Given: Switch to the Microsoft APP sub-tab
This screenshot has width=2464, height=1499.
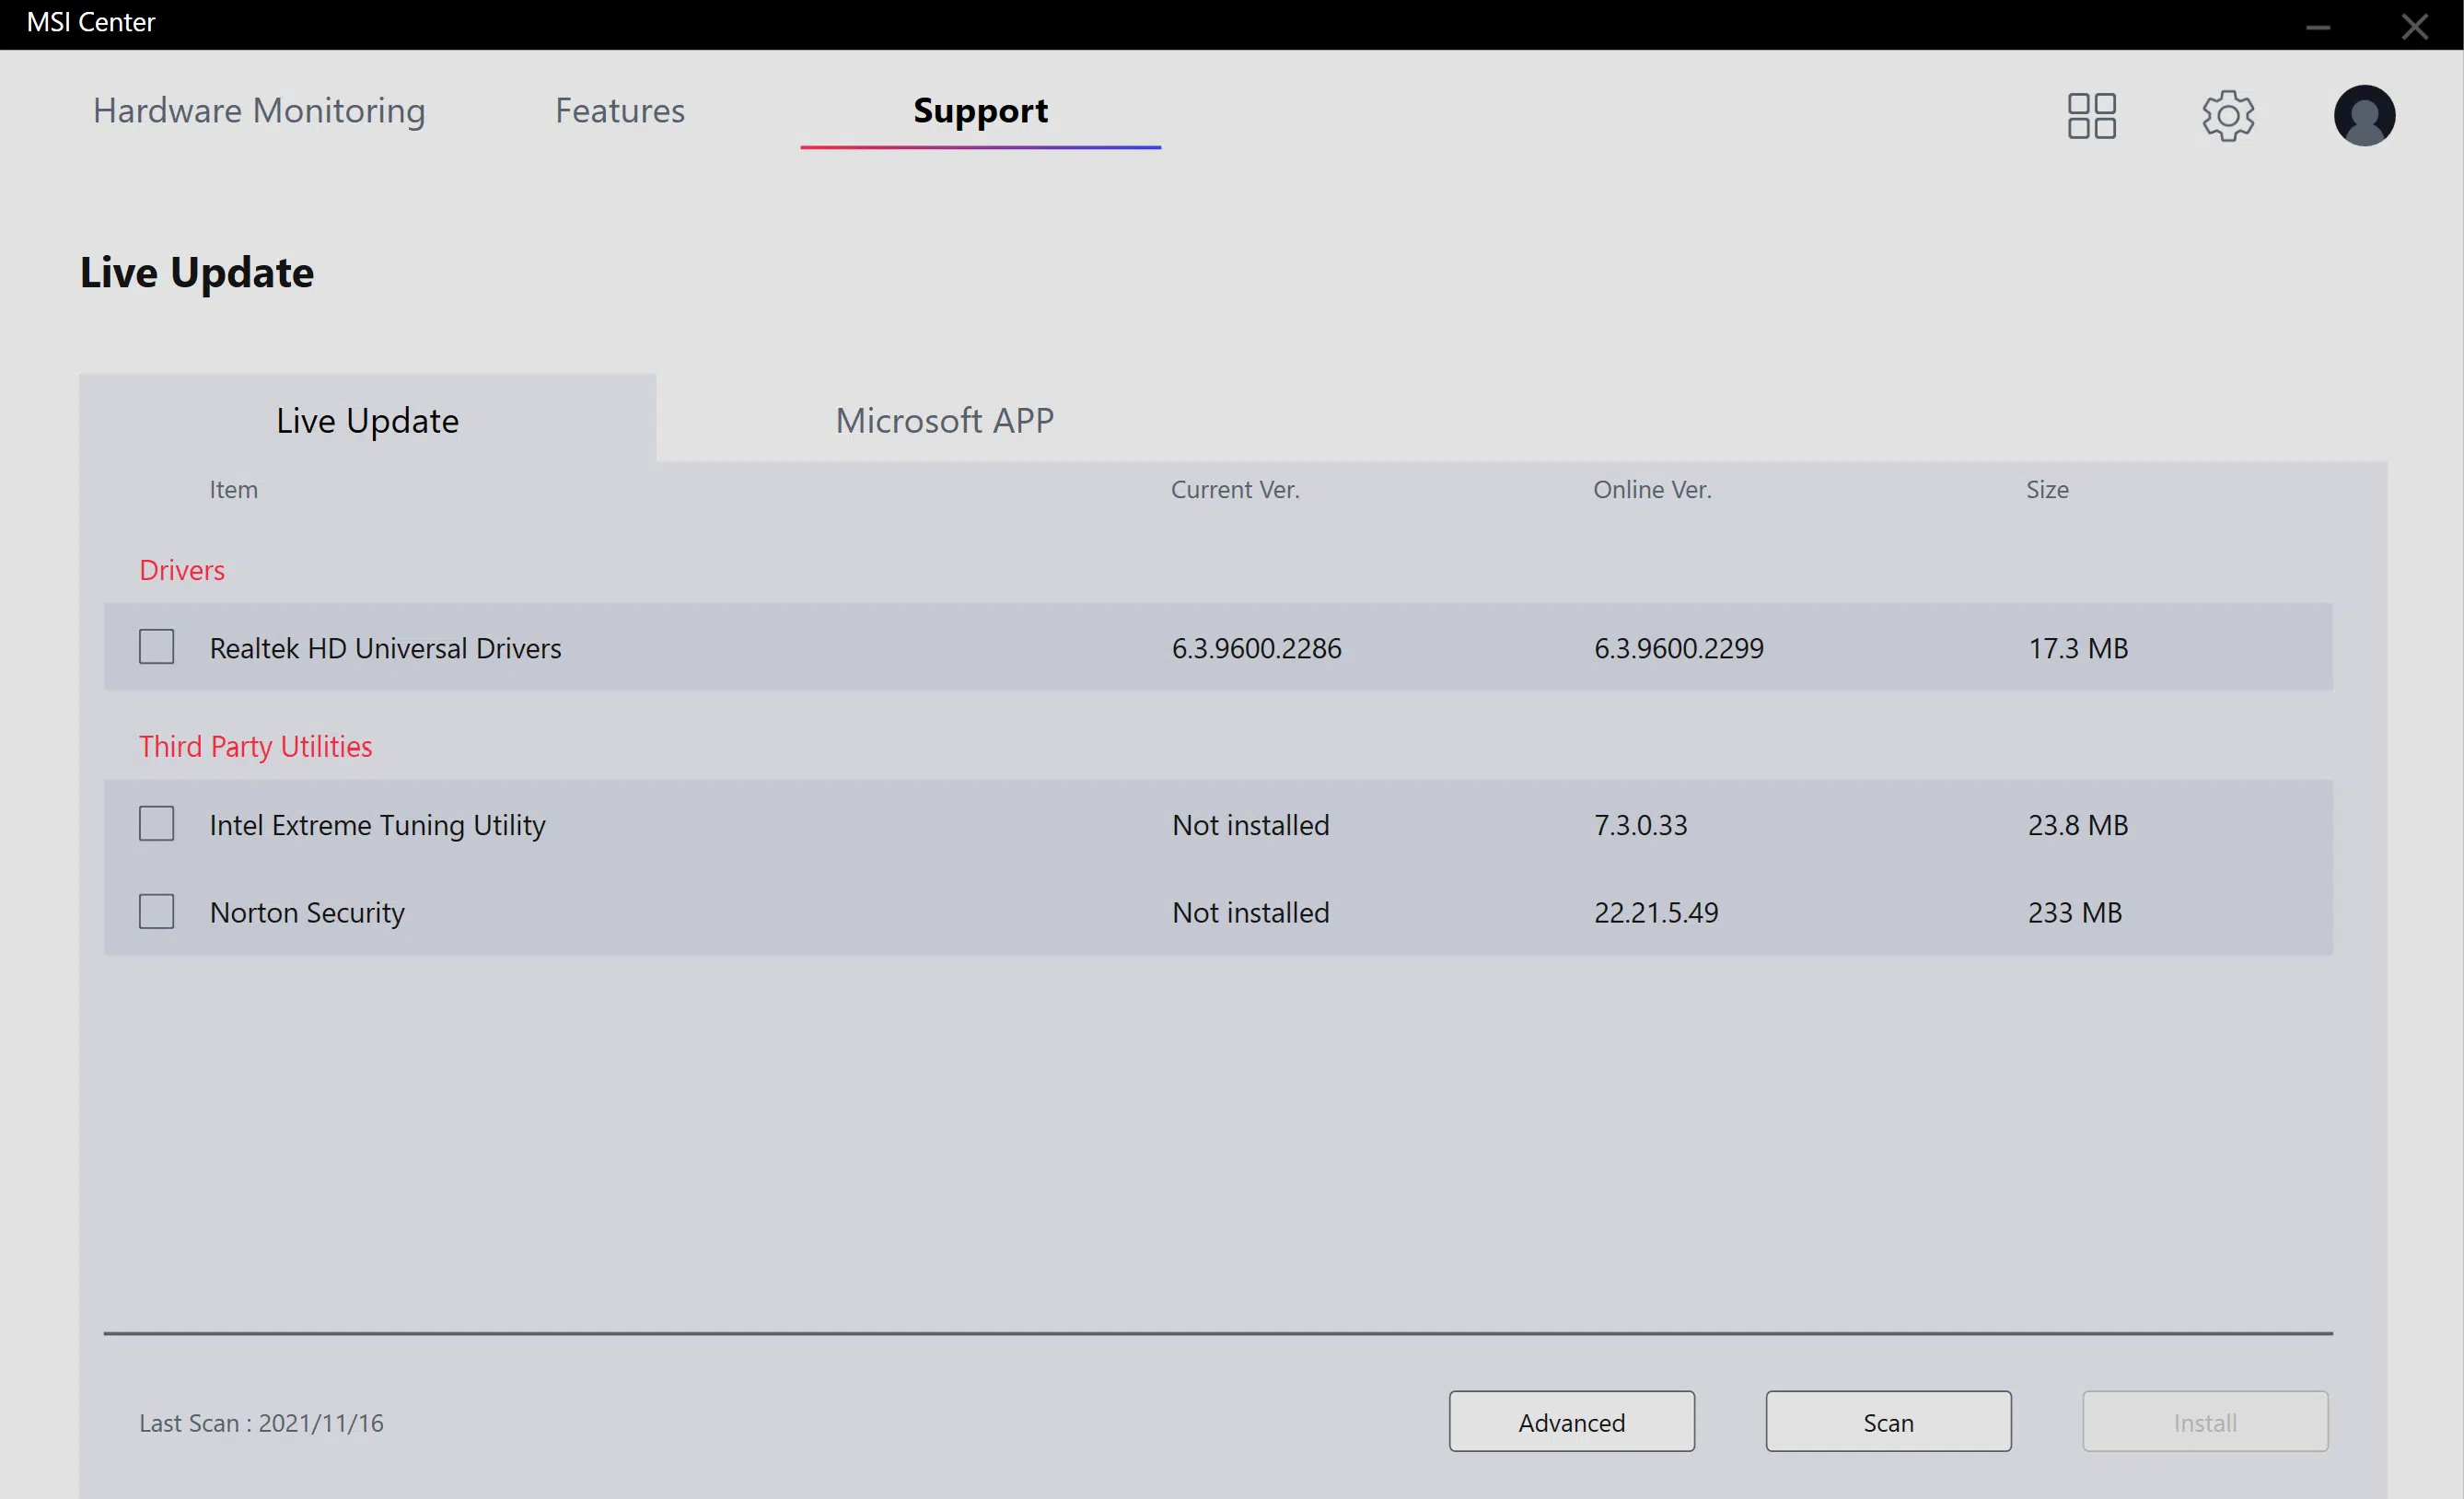Looking at the screenshot, I should [944, 419].
